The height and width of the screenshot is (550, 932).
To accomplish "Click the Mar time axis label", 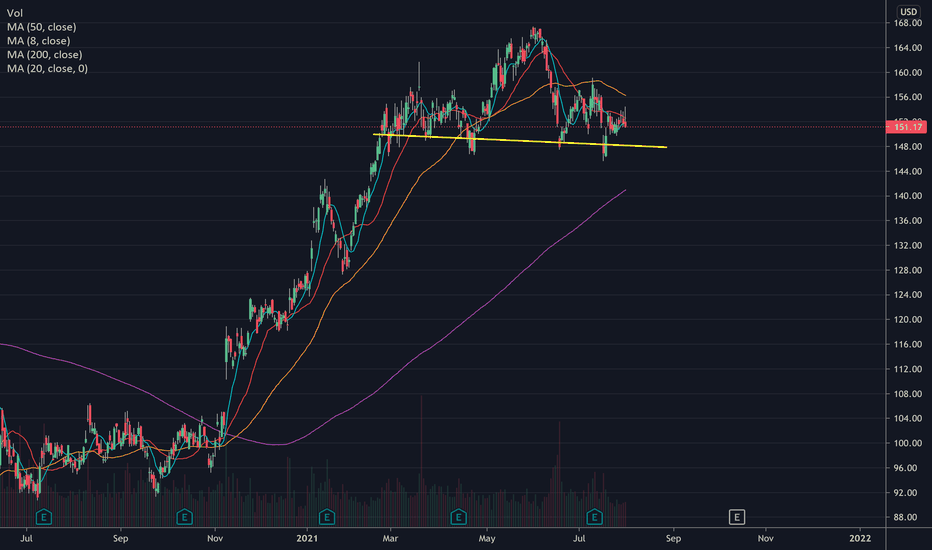I will click(390, 539).
